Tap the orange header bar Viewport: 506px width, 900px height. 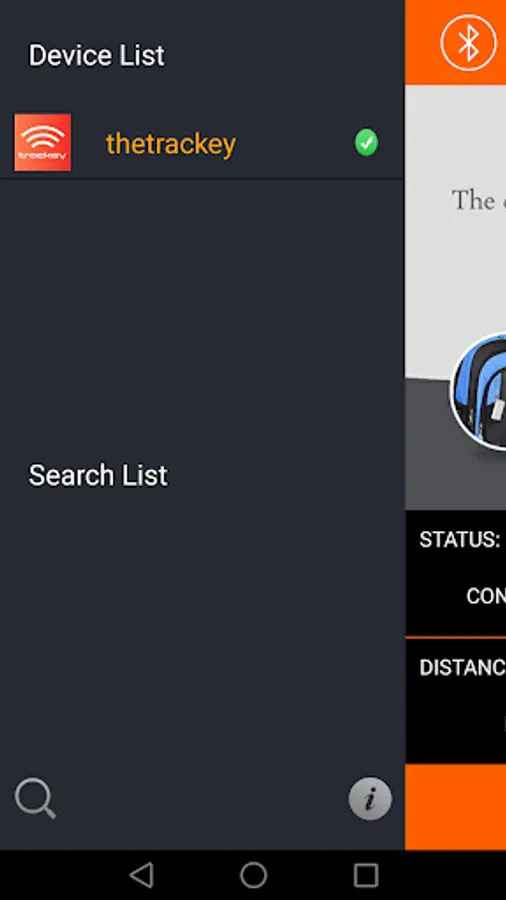point(456,42)
